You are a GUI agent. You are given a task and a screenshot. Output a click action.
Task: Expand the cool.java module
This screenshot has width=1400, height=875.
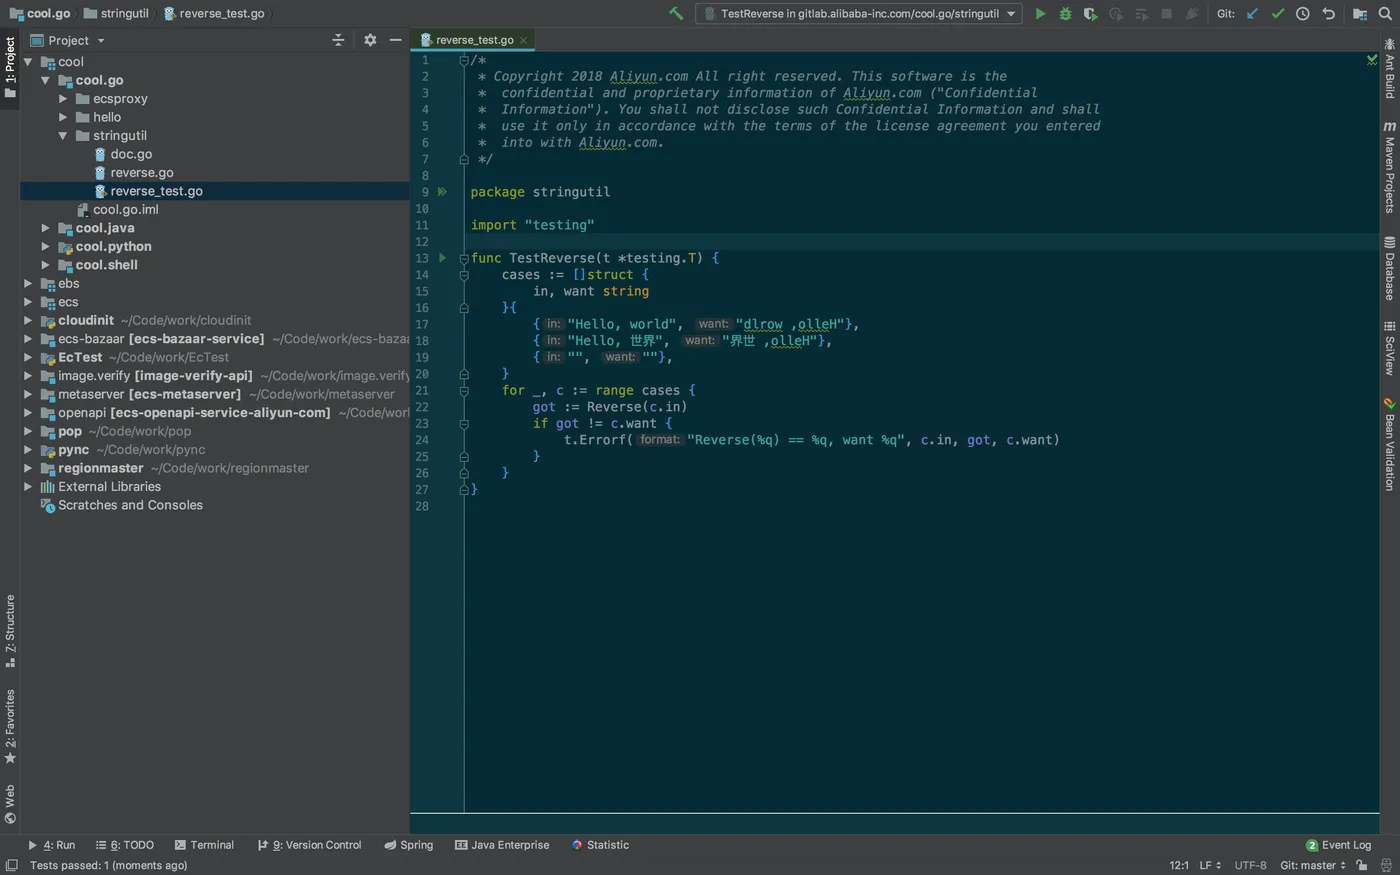tap(46, 228)
